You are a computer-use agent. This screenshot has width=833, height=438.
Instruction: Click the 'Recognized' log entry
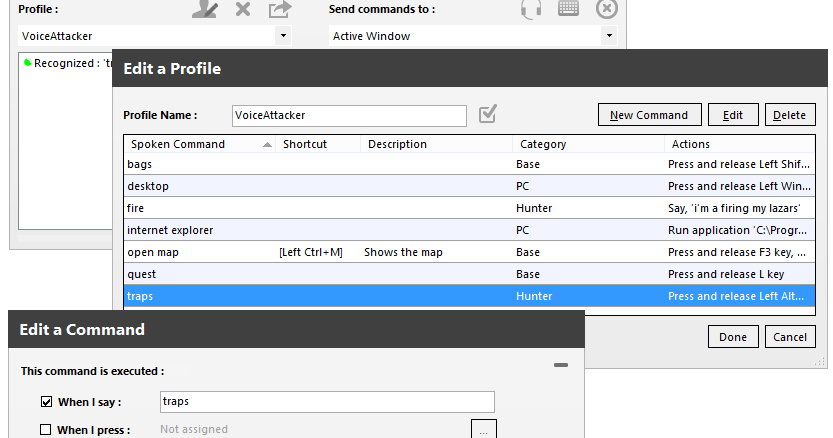coord(69,63)
